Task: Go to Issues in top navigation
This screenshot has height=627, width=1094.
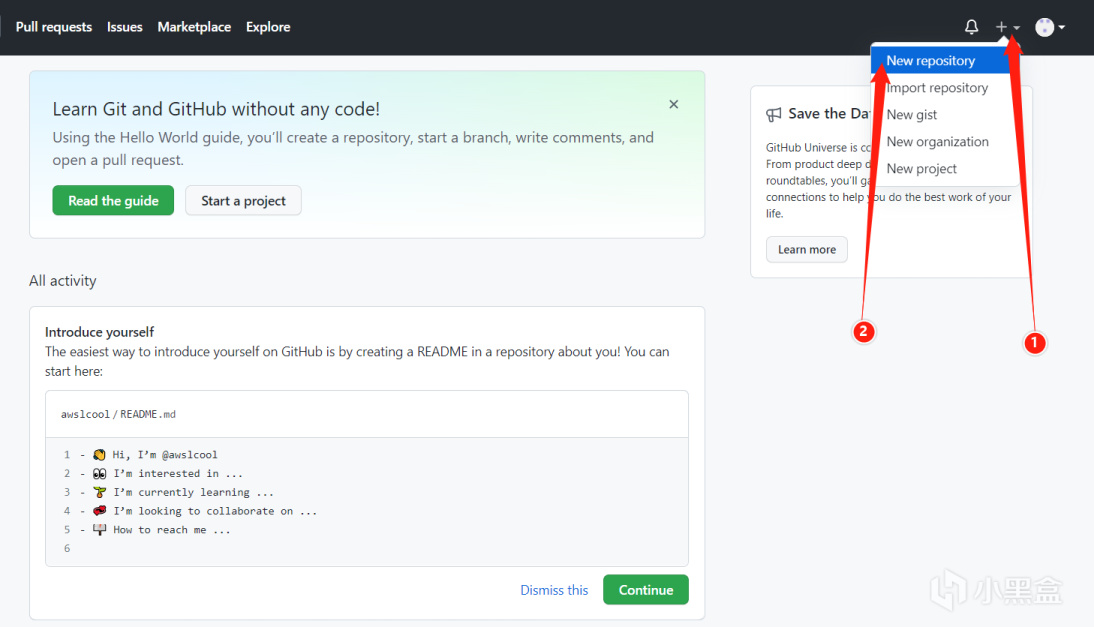Action: pos(125,27)
